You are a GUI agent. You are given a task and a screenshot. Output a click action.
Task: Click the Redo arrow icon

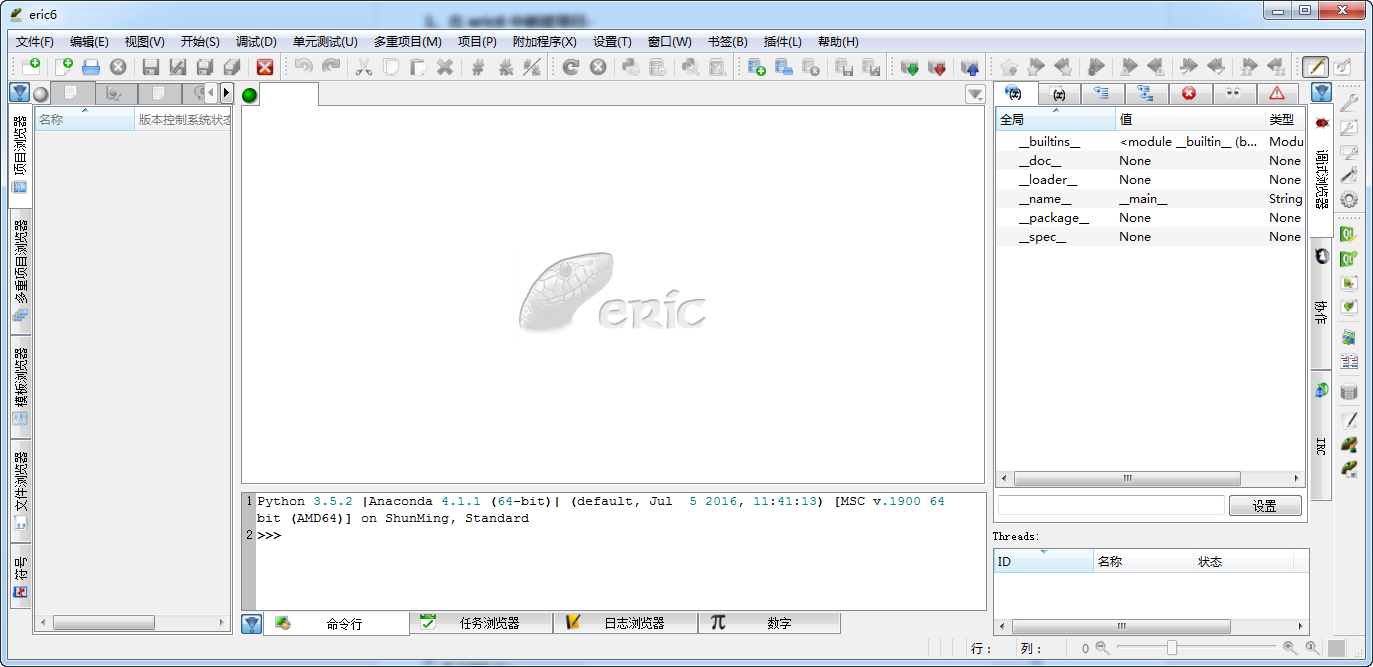(330, 67)
